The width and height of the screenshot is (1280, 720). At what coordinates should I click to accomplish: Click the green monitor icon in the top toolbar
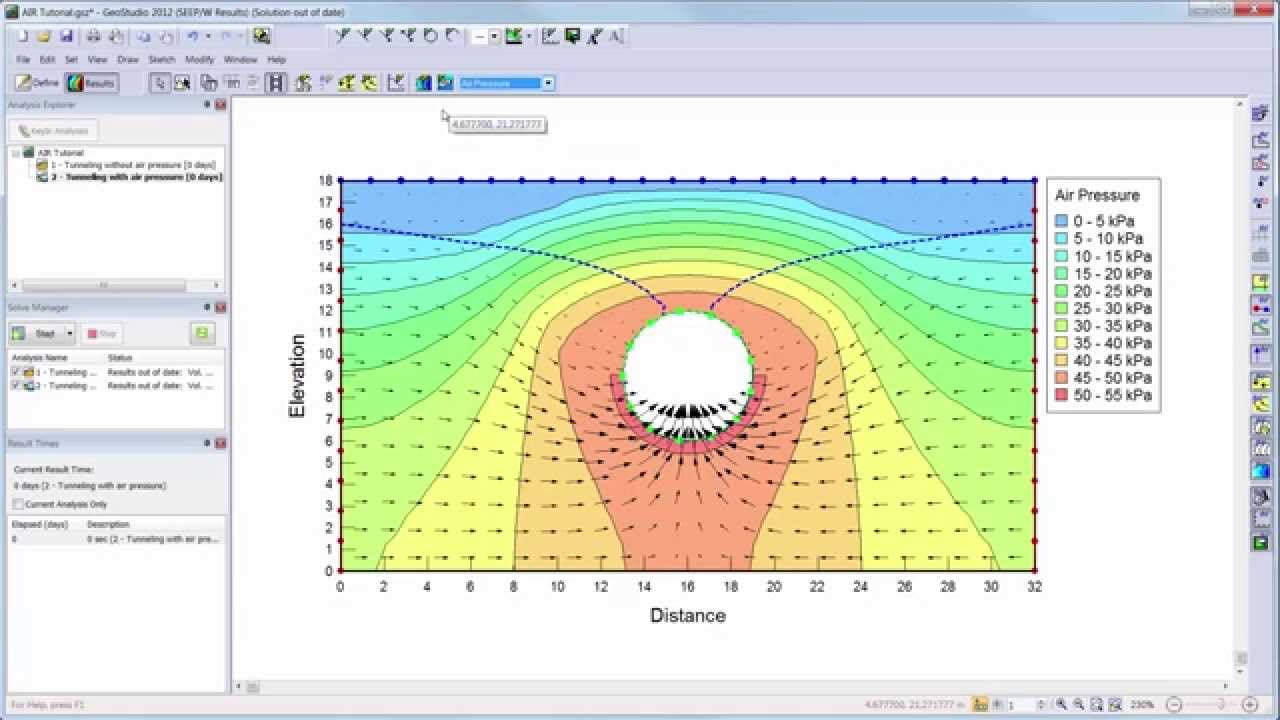pos(572,36)
